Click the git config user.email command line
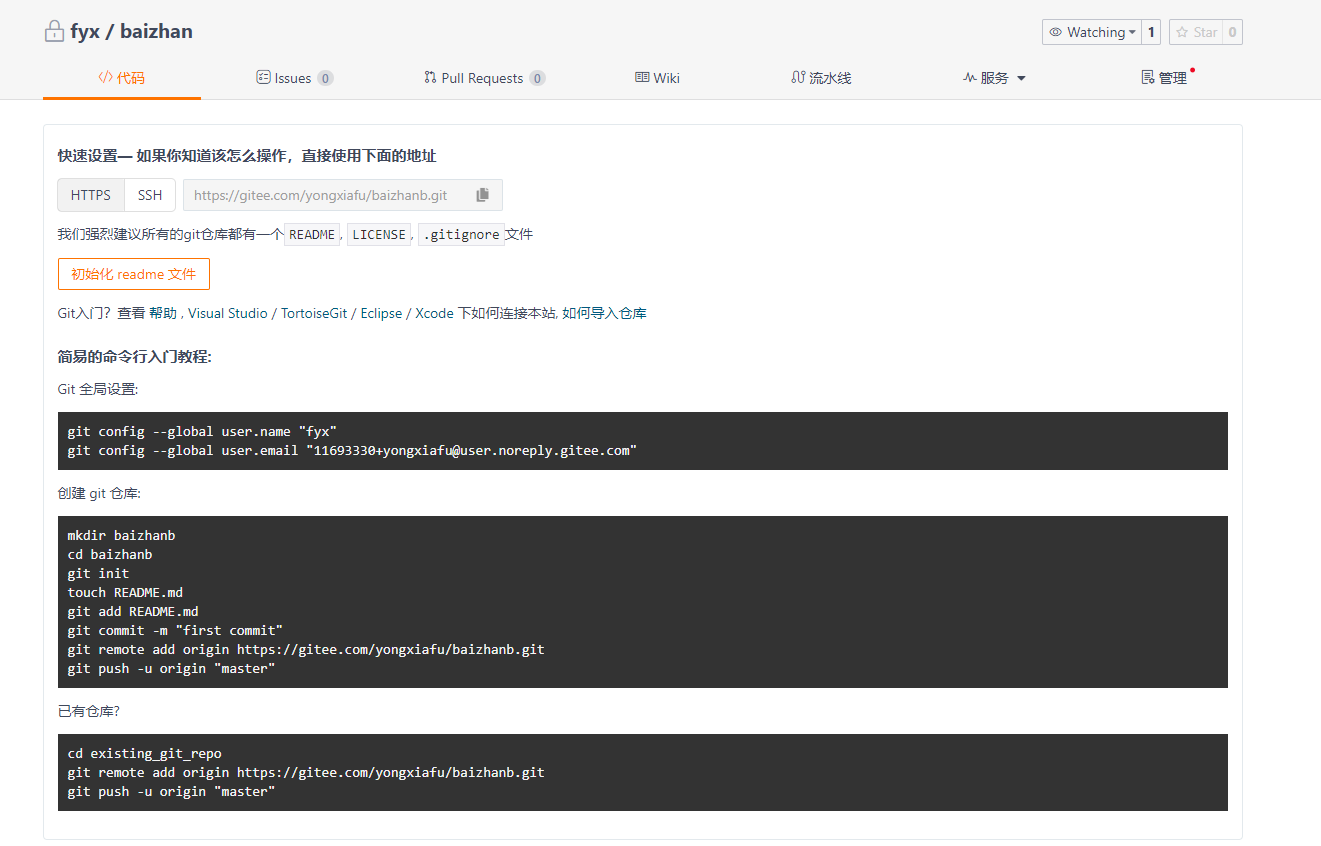 [352, 450]
